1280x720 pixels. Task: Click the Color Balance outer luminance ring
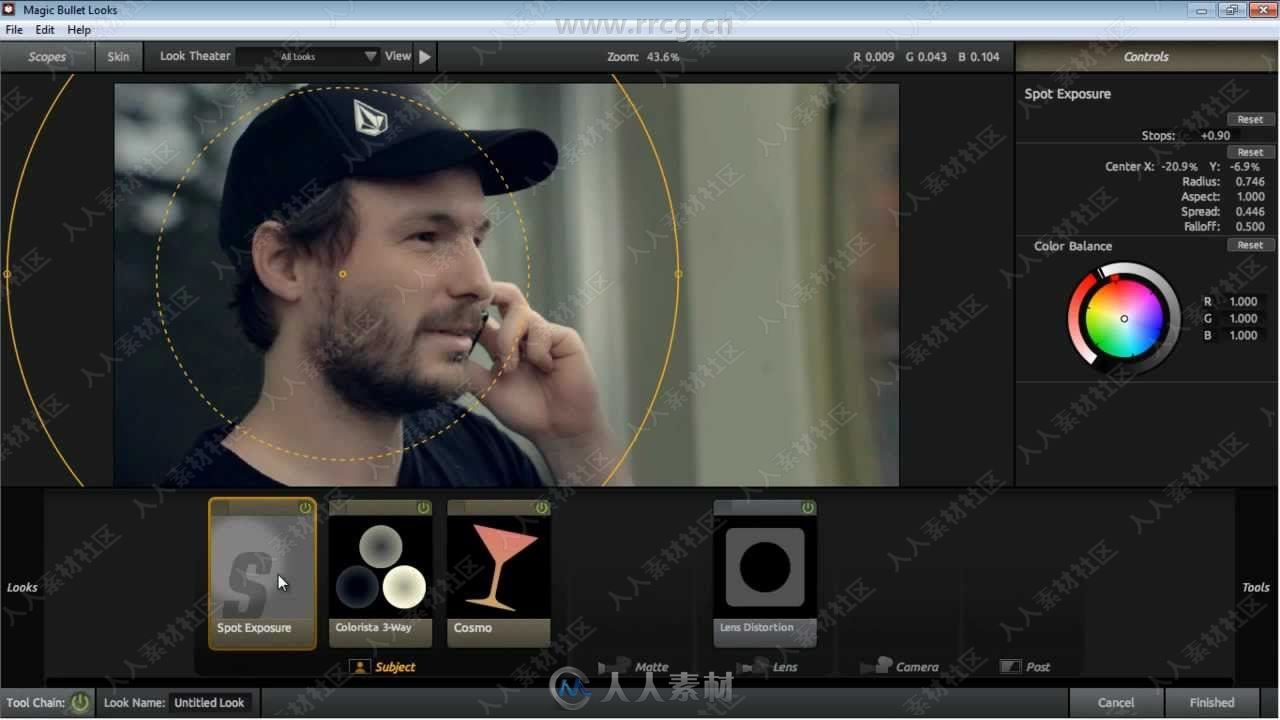point(1174,319)
